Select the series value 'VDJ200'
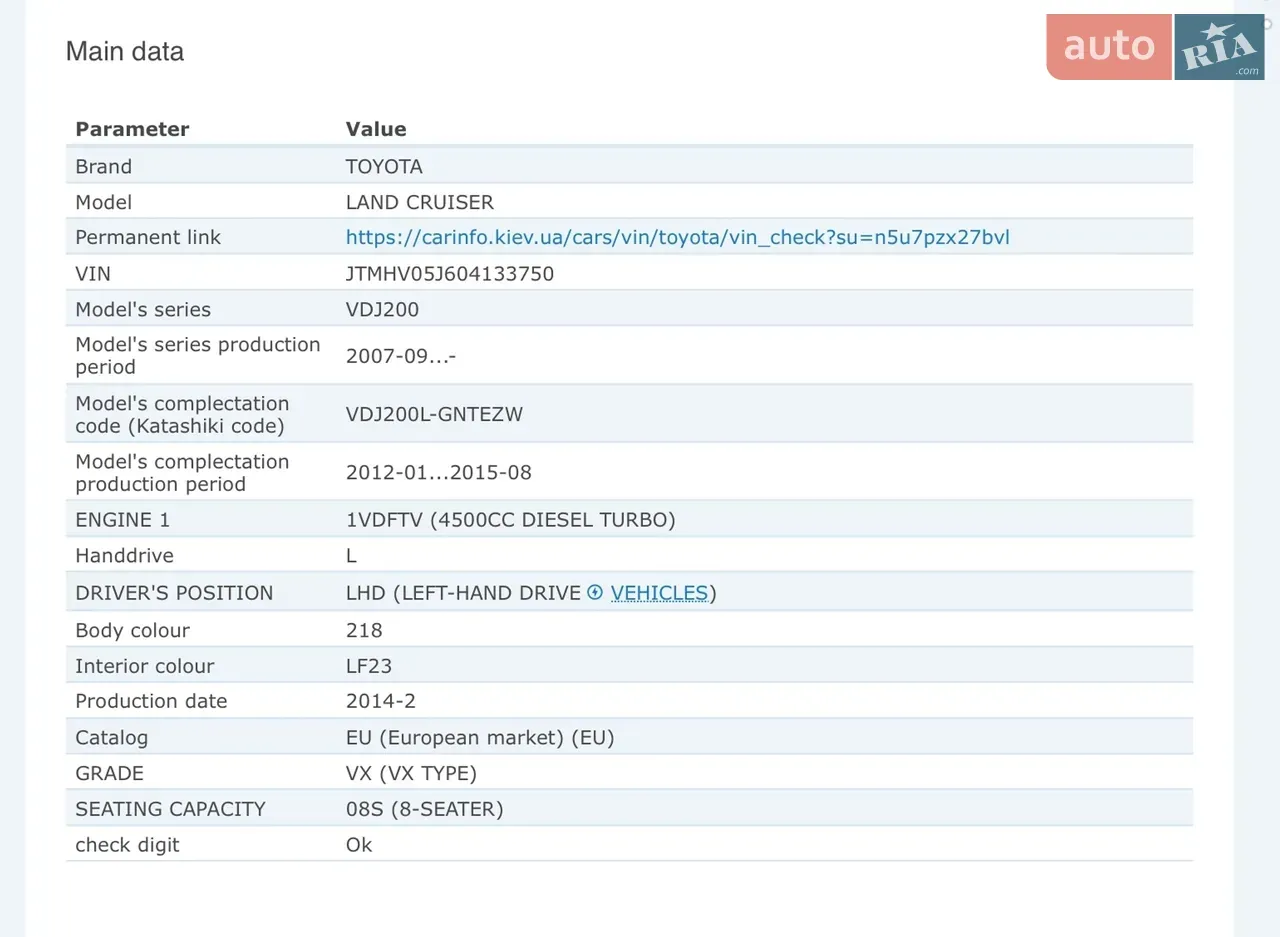 (383, 309)
